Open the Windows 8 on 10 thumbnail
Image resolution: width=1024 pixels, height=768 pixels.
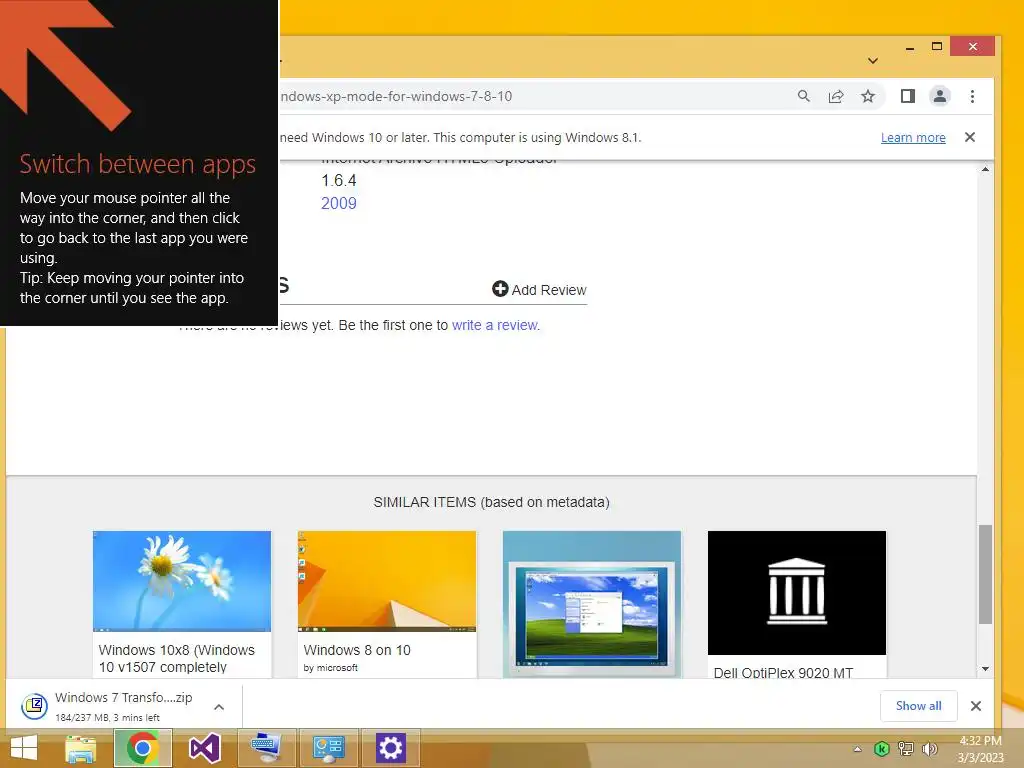(387, 581)
